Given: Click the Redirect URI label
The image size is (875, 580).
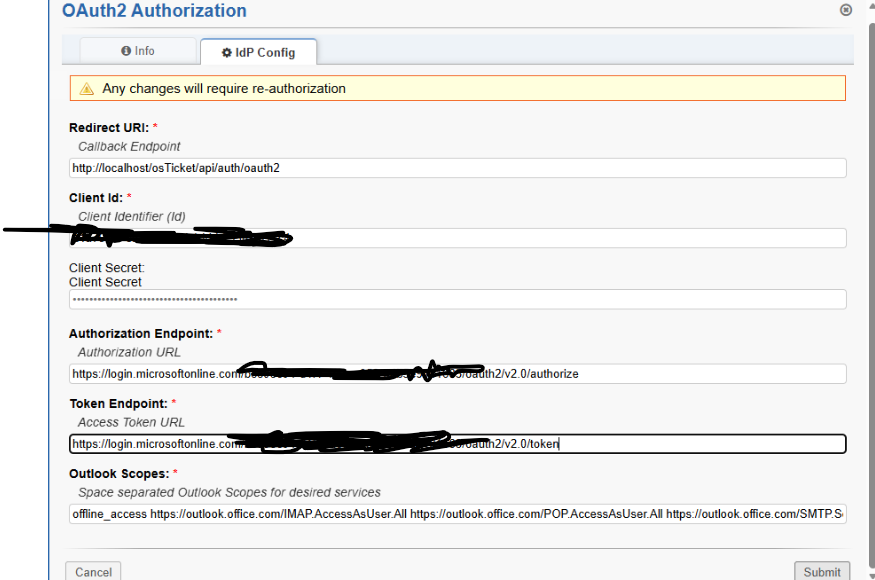Looking at the screenshot, I should 108,128.
